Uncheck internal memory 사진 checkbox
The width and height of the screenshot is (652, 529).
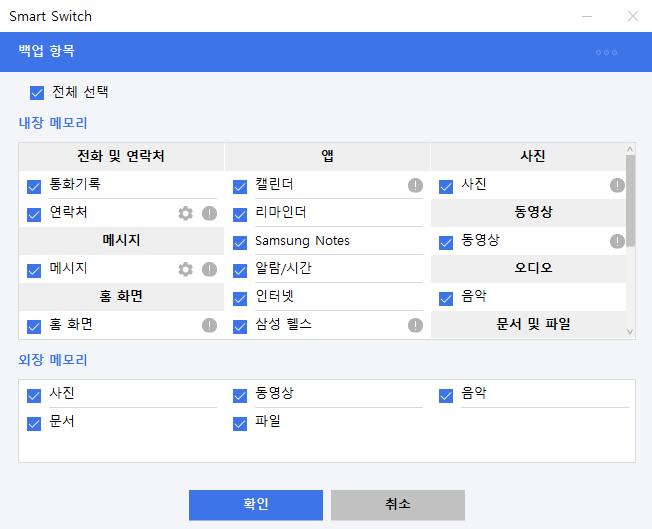pos(446,187)
